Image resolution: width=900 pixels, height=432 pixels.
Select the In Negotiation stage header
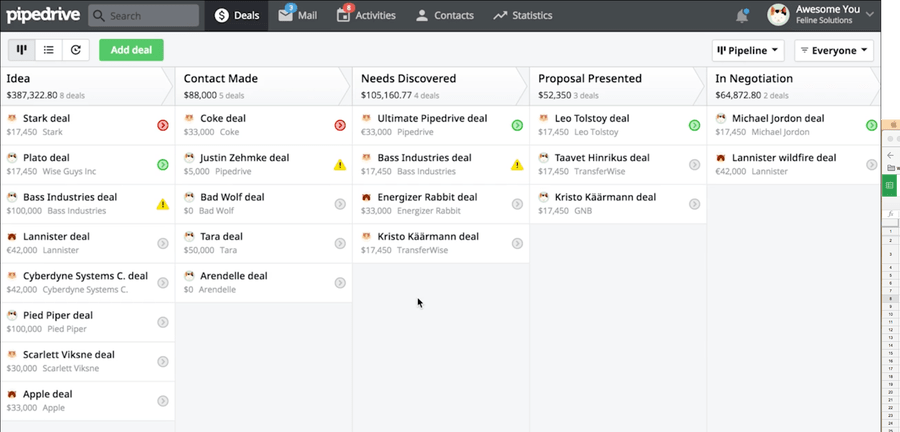click(794, 86)
